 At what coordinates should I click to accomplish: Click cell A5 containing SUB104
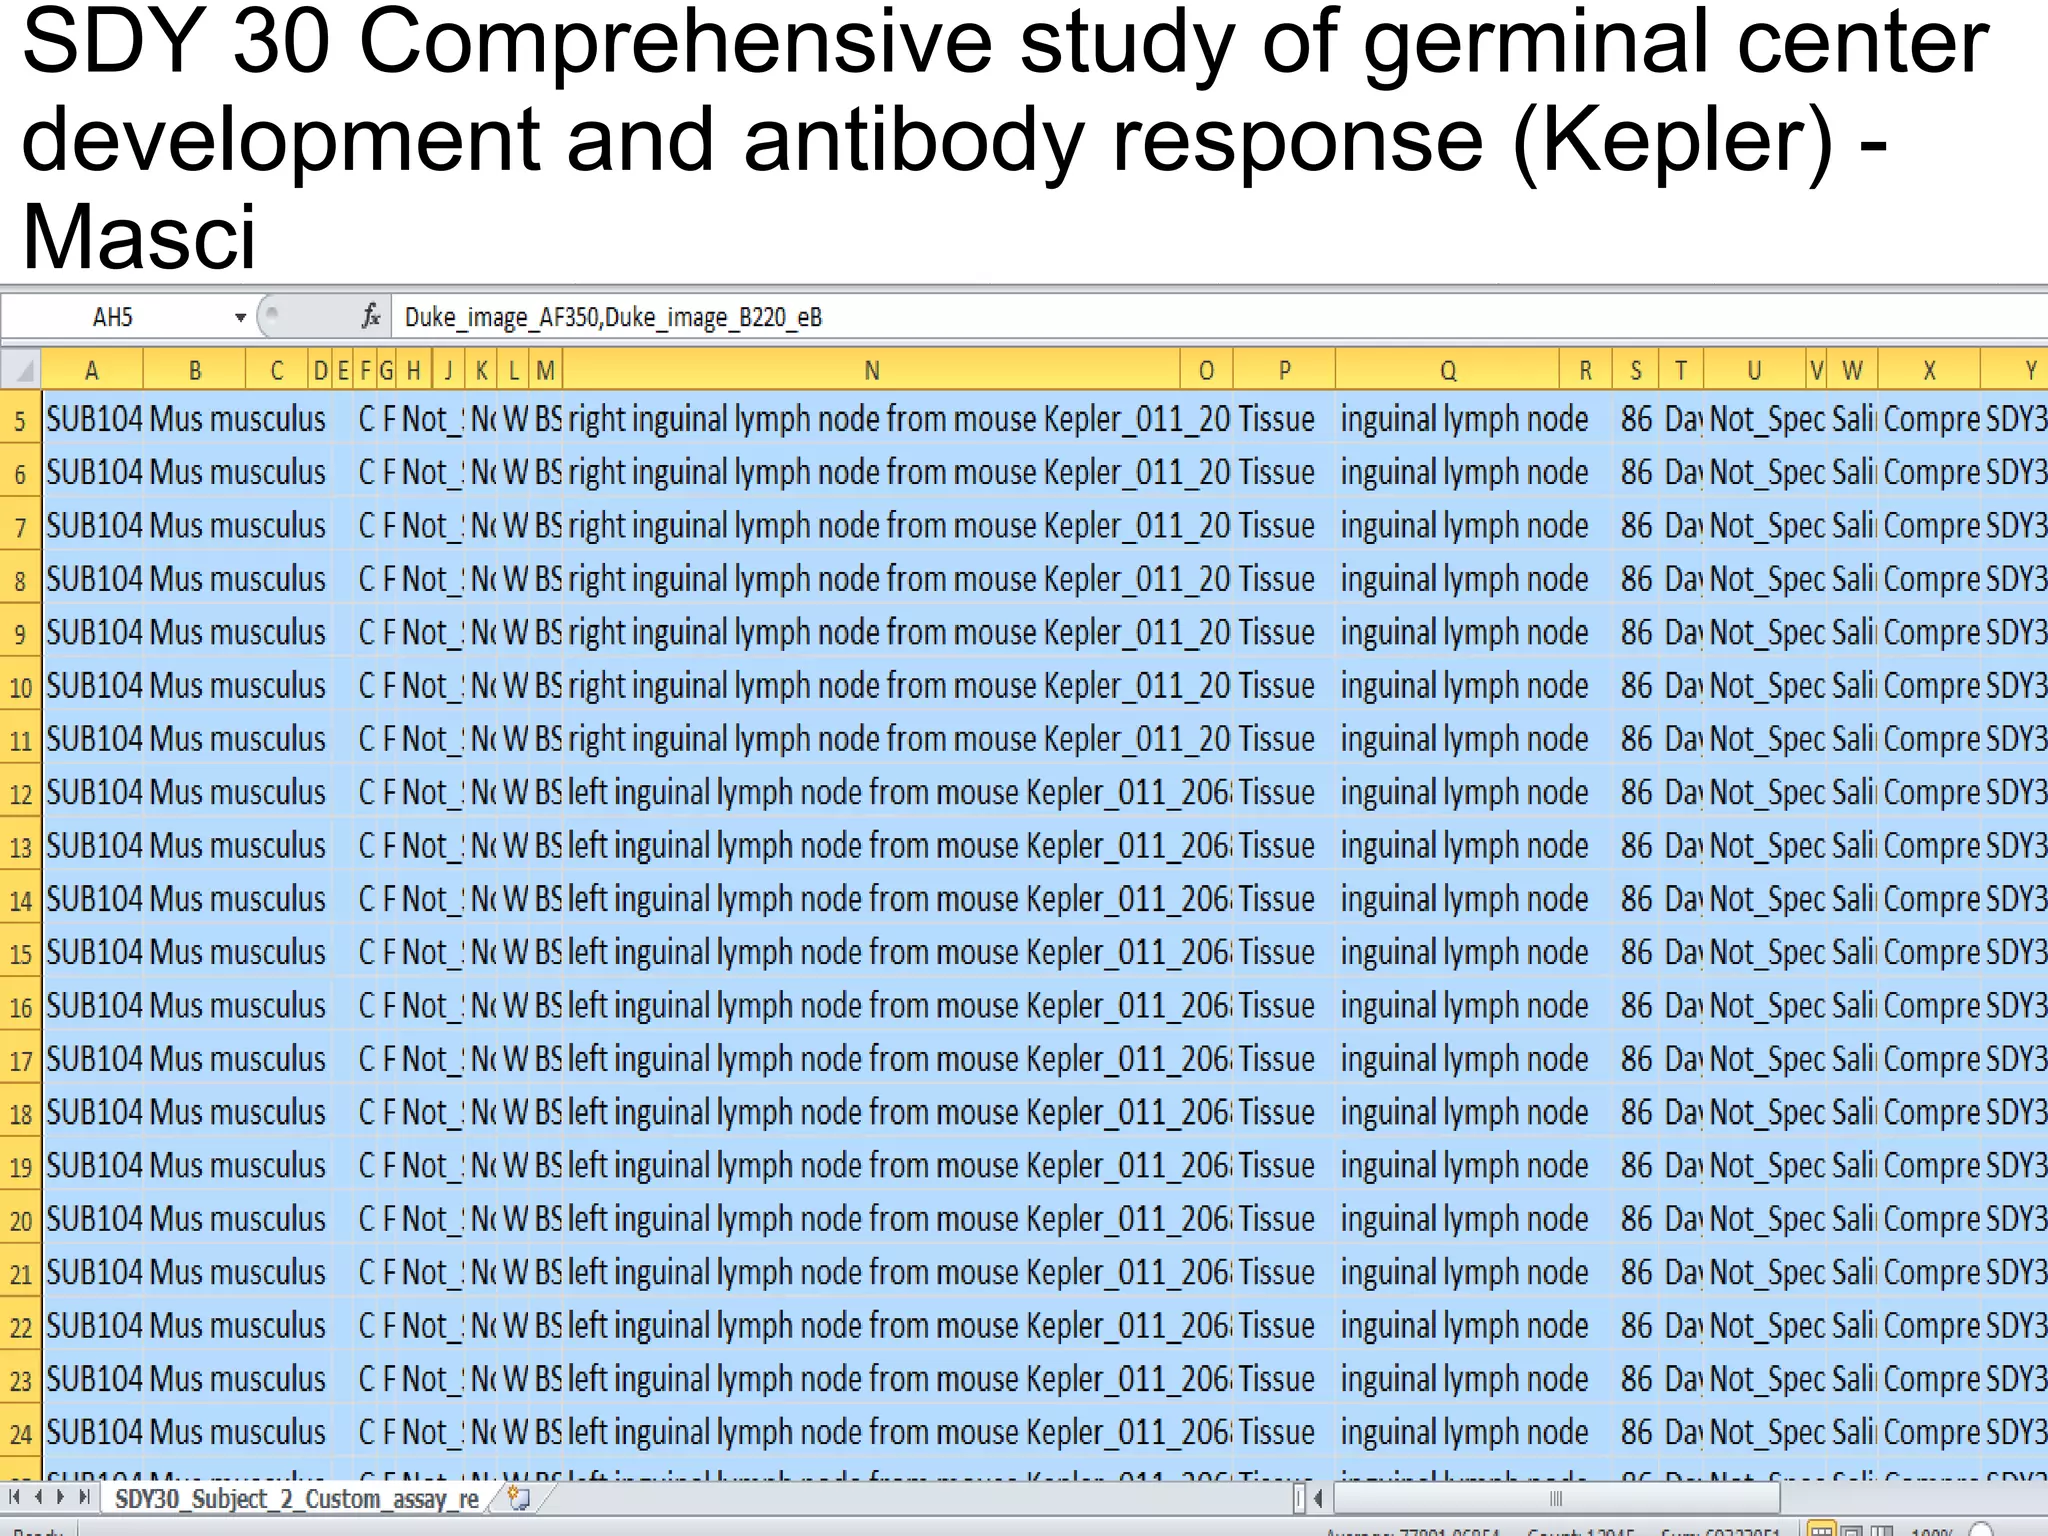point(93,419)
